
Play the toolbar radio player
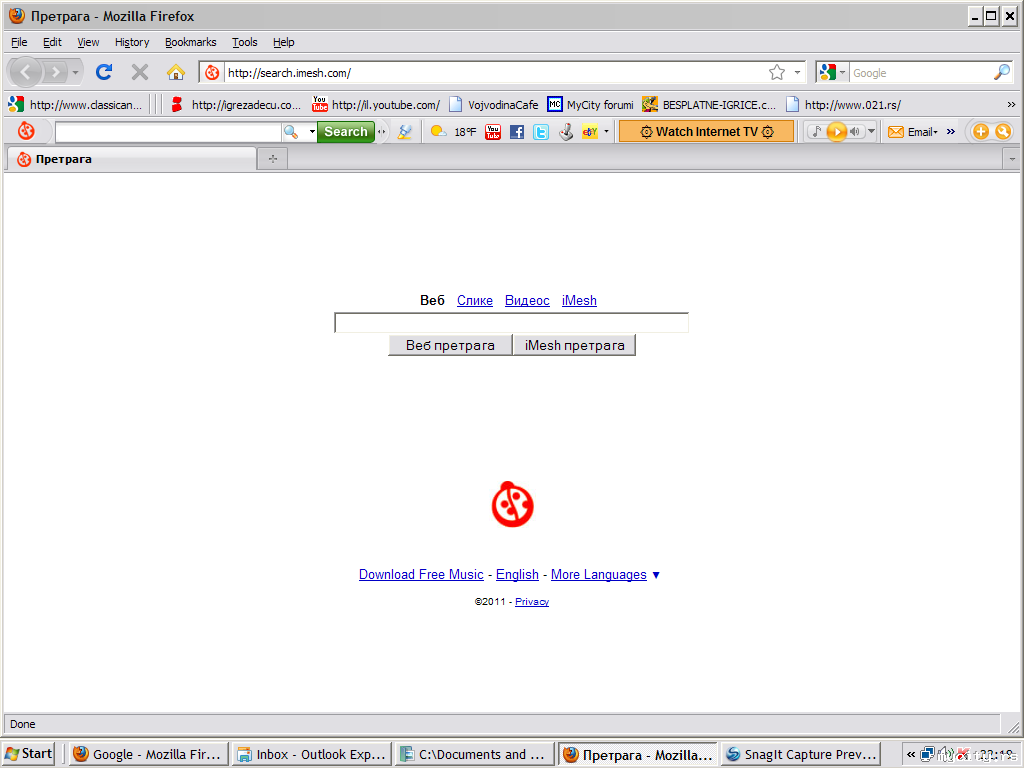837,132
